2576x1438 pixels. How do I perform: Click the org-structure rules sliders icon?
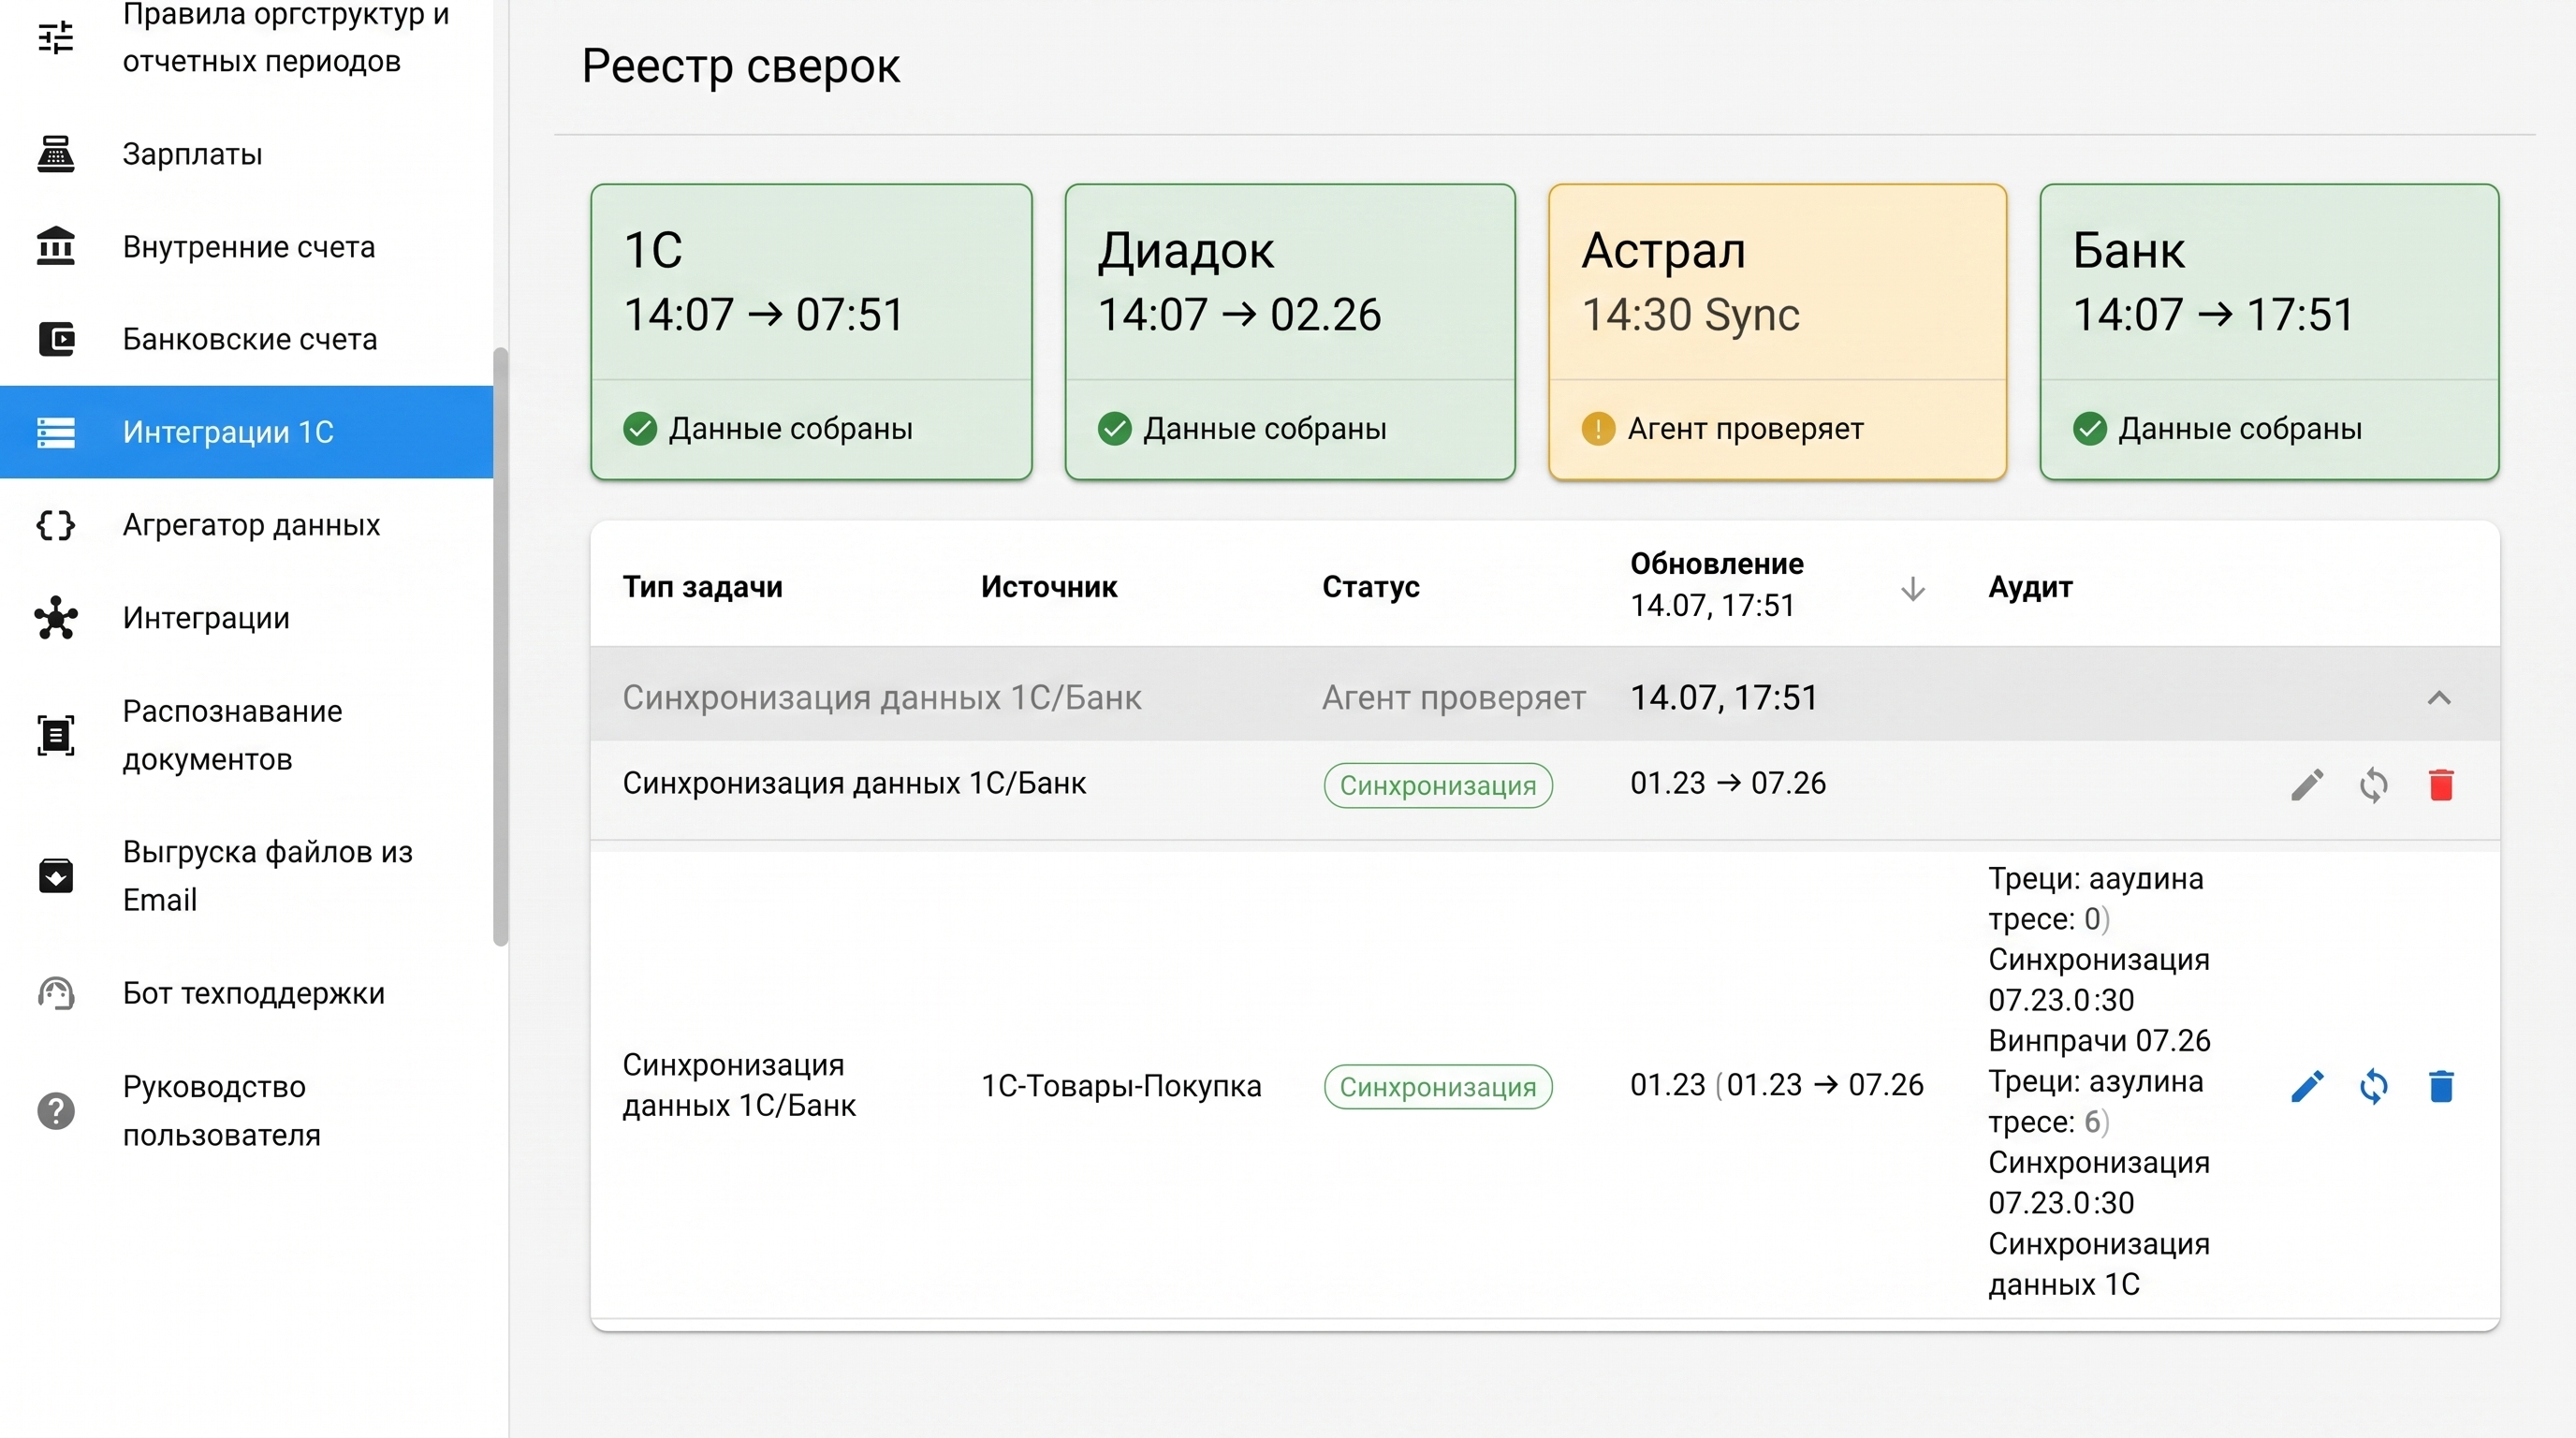click(56, 37)
